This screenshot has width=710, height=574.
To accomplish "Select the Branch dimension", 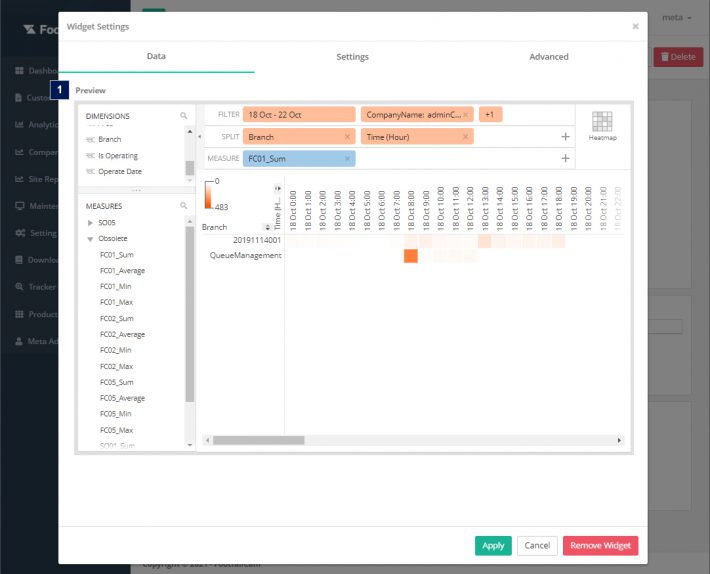I will point(110,139).
